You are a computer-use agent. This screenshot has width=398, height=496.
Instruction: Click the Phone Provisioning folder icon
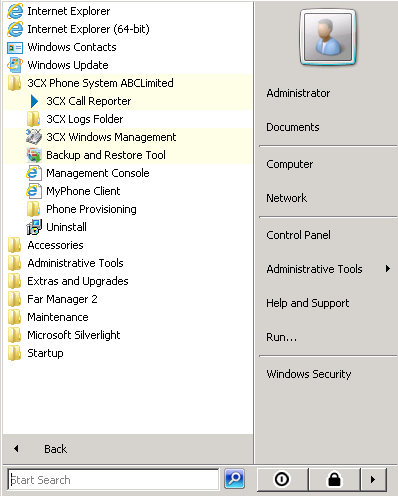33,209
